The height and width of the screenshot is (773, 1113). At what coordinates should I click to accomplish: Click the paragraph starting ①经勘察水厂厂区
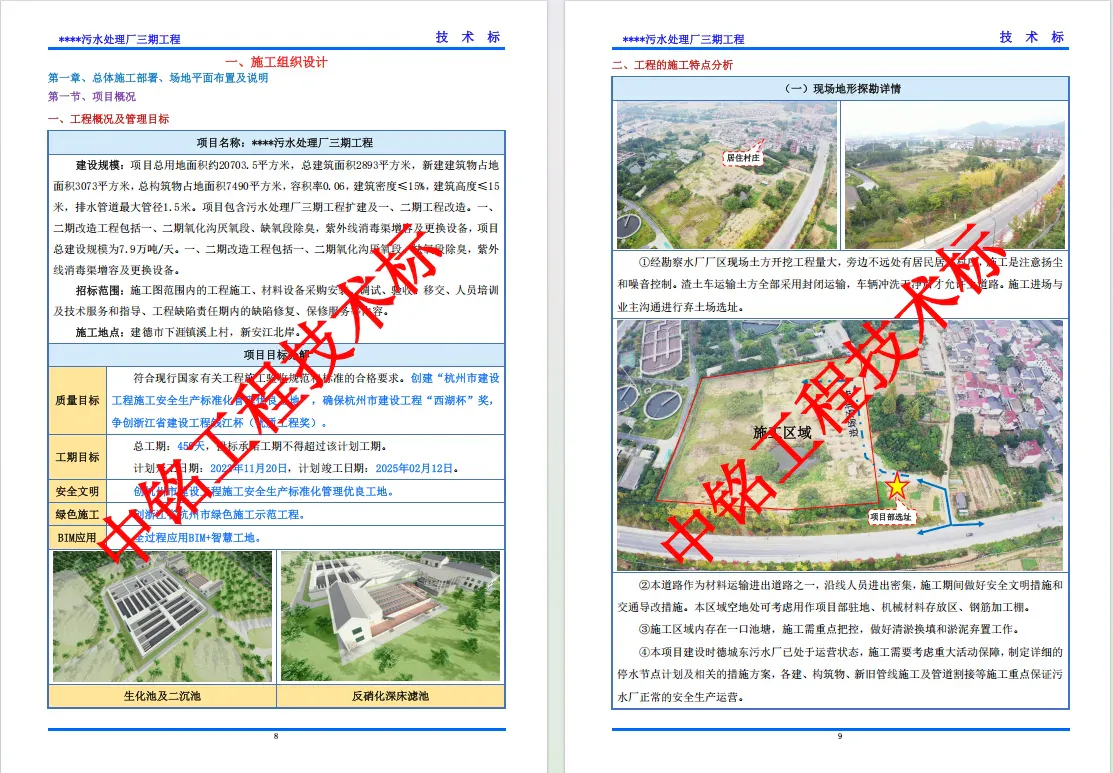coord(840,285)
